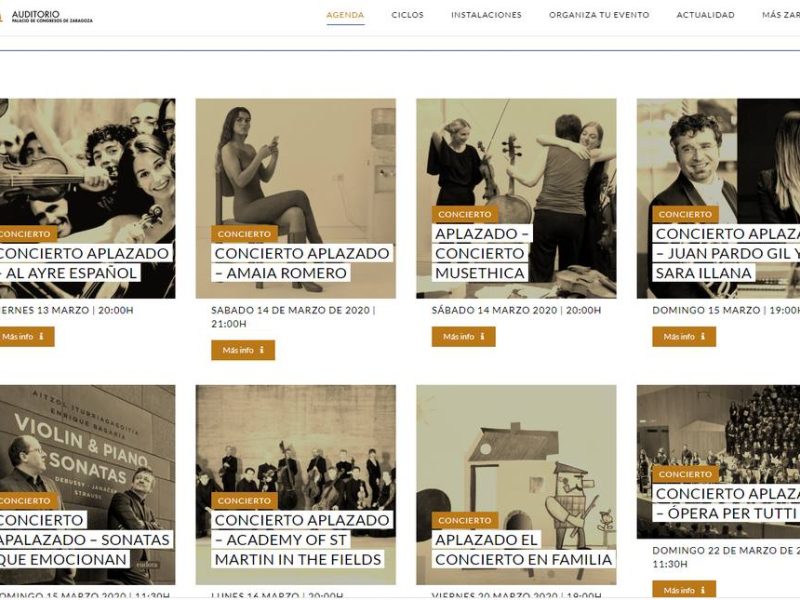Click Más info under Al Ayre Español
The image size is (800, 600).
click(24, 337)
